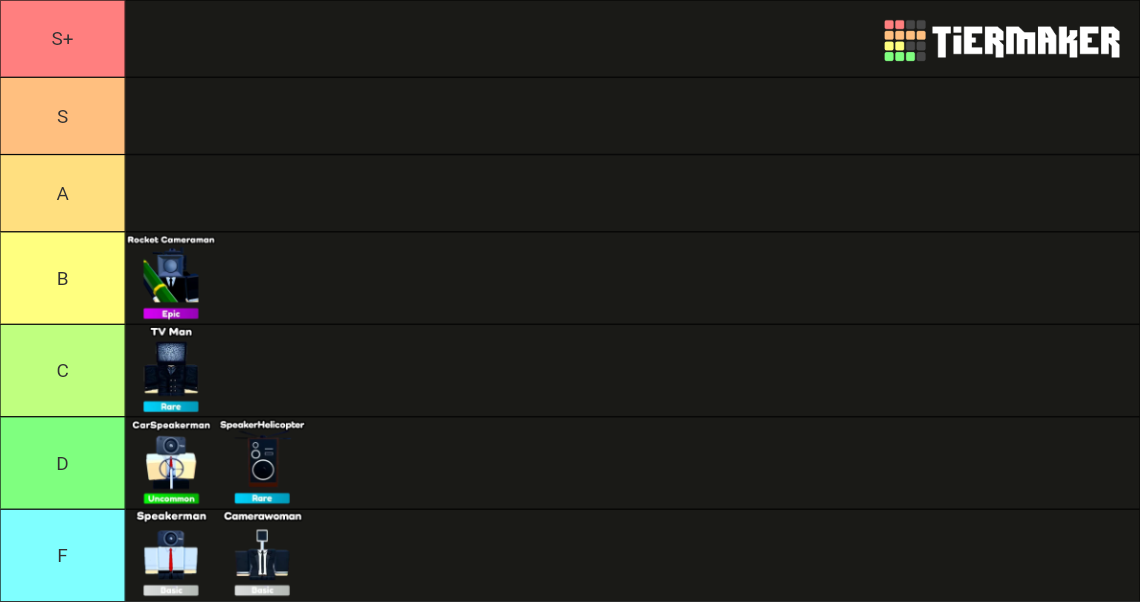This screenshot has height=602, width=1140.
Task: Click the Basic badge under Speakerman
Action: pos(171,589)
